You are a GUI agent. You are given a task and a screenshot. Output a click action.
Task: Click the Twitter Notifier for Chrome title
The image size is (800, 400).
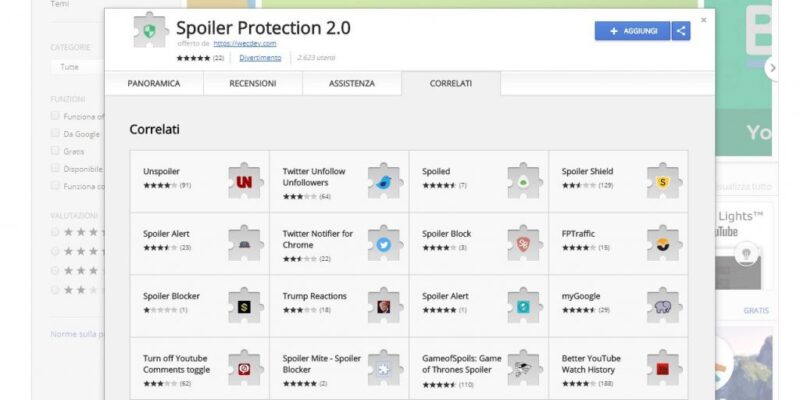(317, 239)
